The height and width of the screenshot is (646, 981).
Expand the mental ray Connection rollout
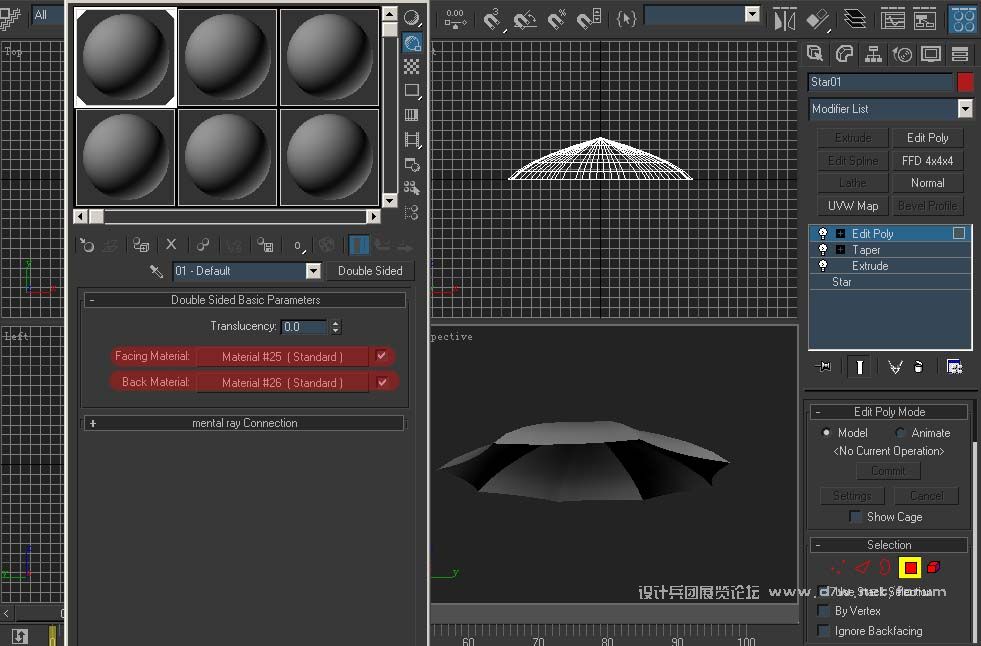coord(93,423)
